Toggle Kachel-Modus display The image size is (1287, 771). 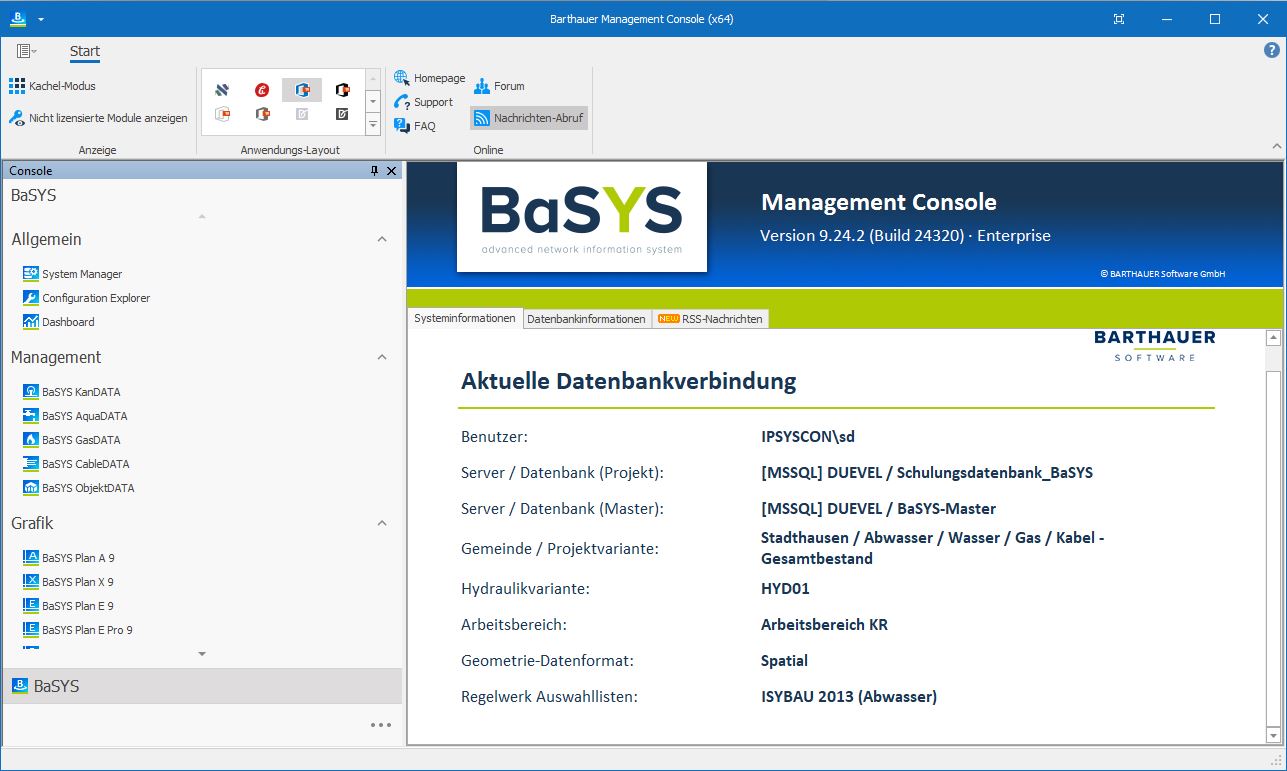click(53, 86)
